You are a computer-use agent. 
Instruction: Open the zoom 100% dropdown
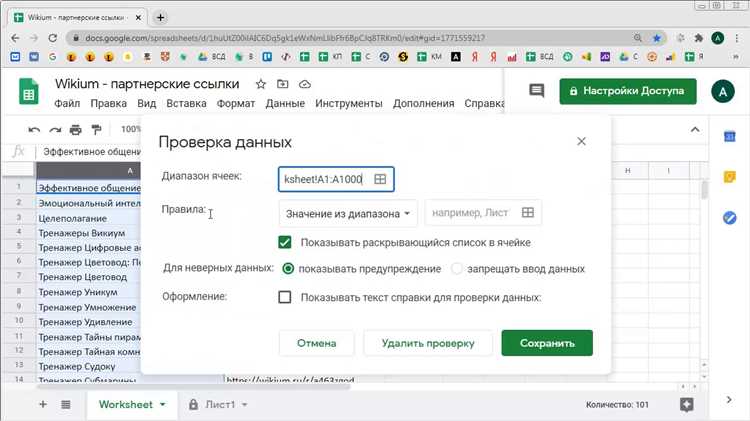(131, 129)
